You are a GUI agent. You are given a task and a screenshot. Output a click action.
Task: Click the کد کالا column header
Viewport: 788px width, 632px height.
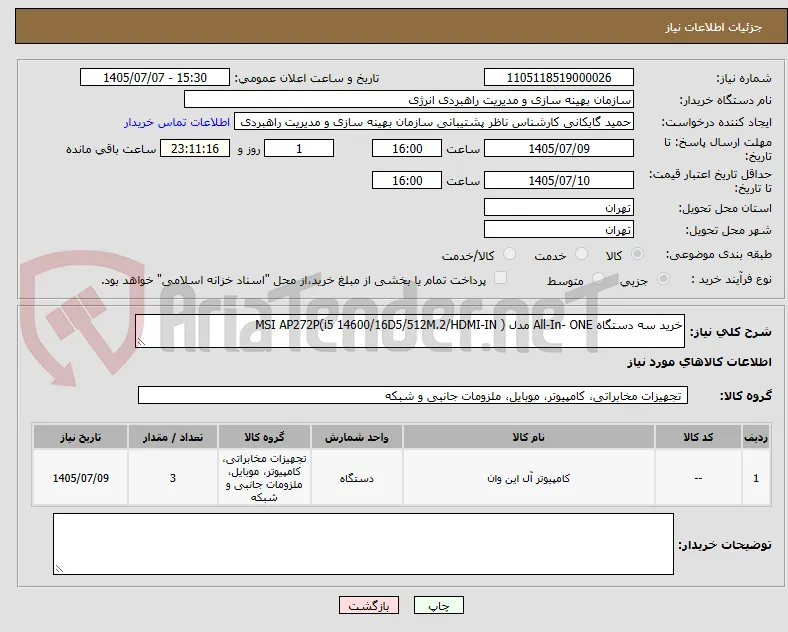[698, 437]
